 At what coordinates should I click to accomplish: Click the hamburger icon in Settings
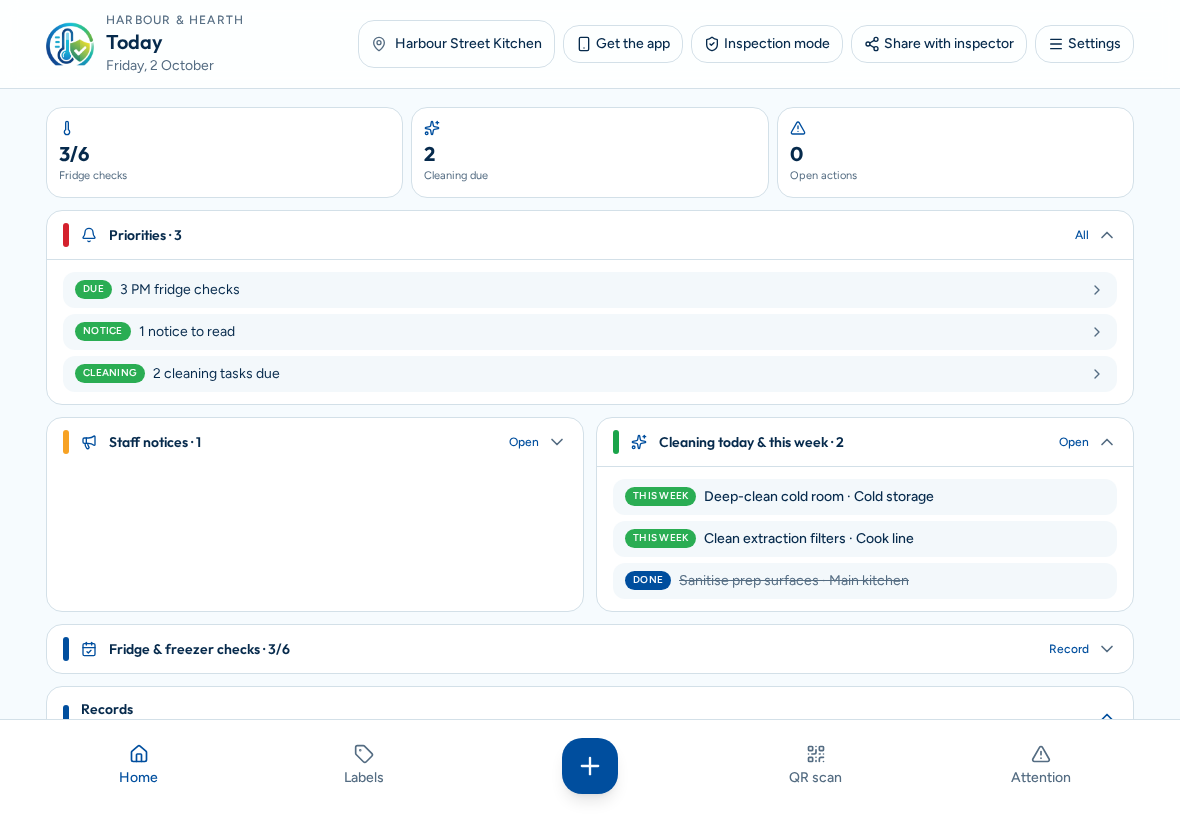coord(1056,44)
